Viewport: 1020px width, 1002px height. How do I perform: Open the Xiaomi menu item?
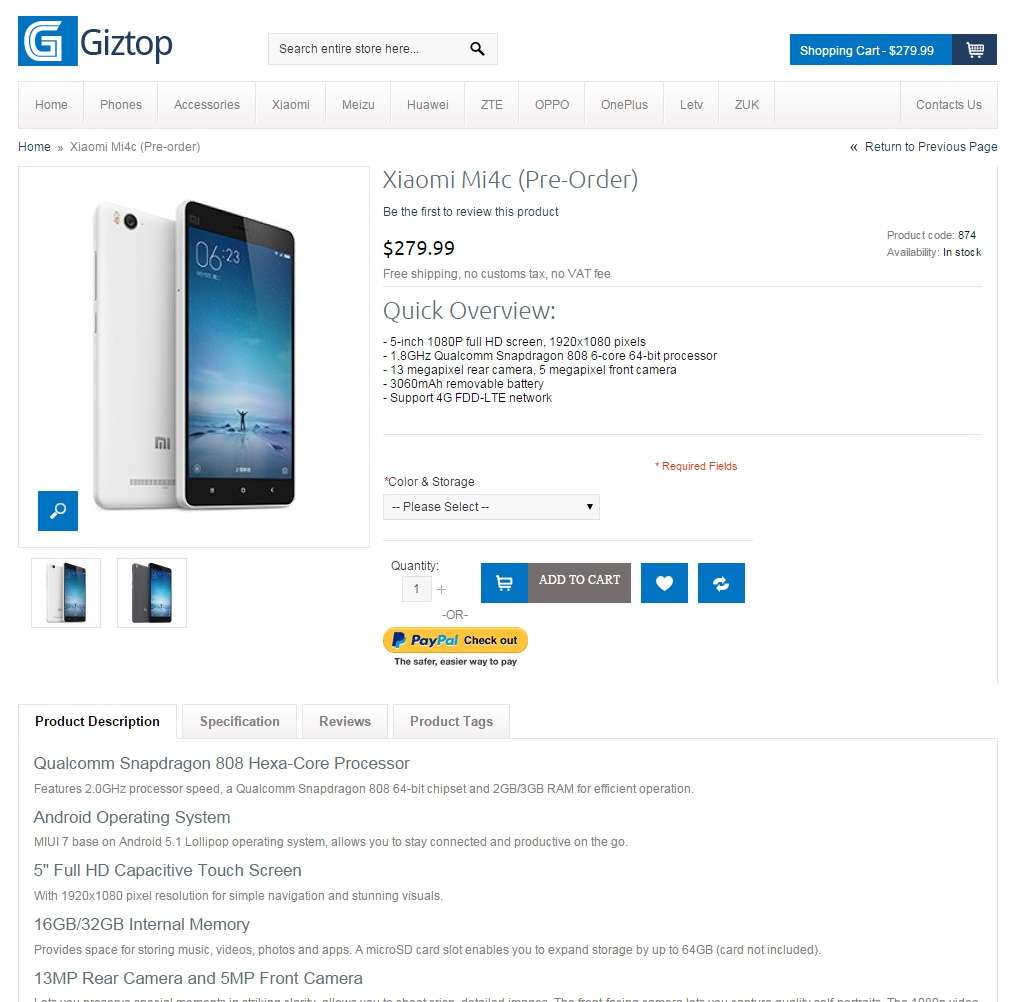[291, 105]
